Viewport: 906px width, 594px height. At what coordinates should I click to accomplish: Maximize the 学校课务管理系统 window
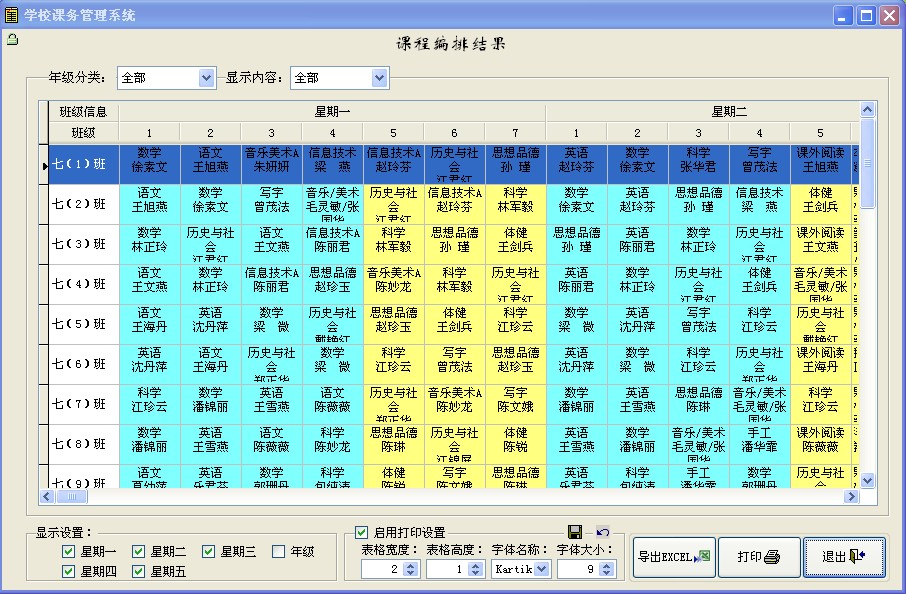pos(866,16)
